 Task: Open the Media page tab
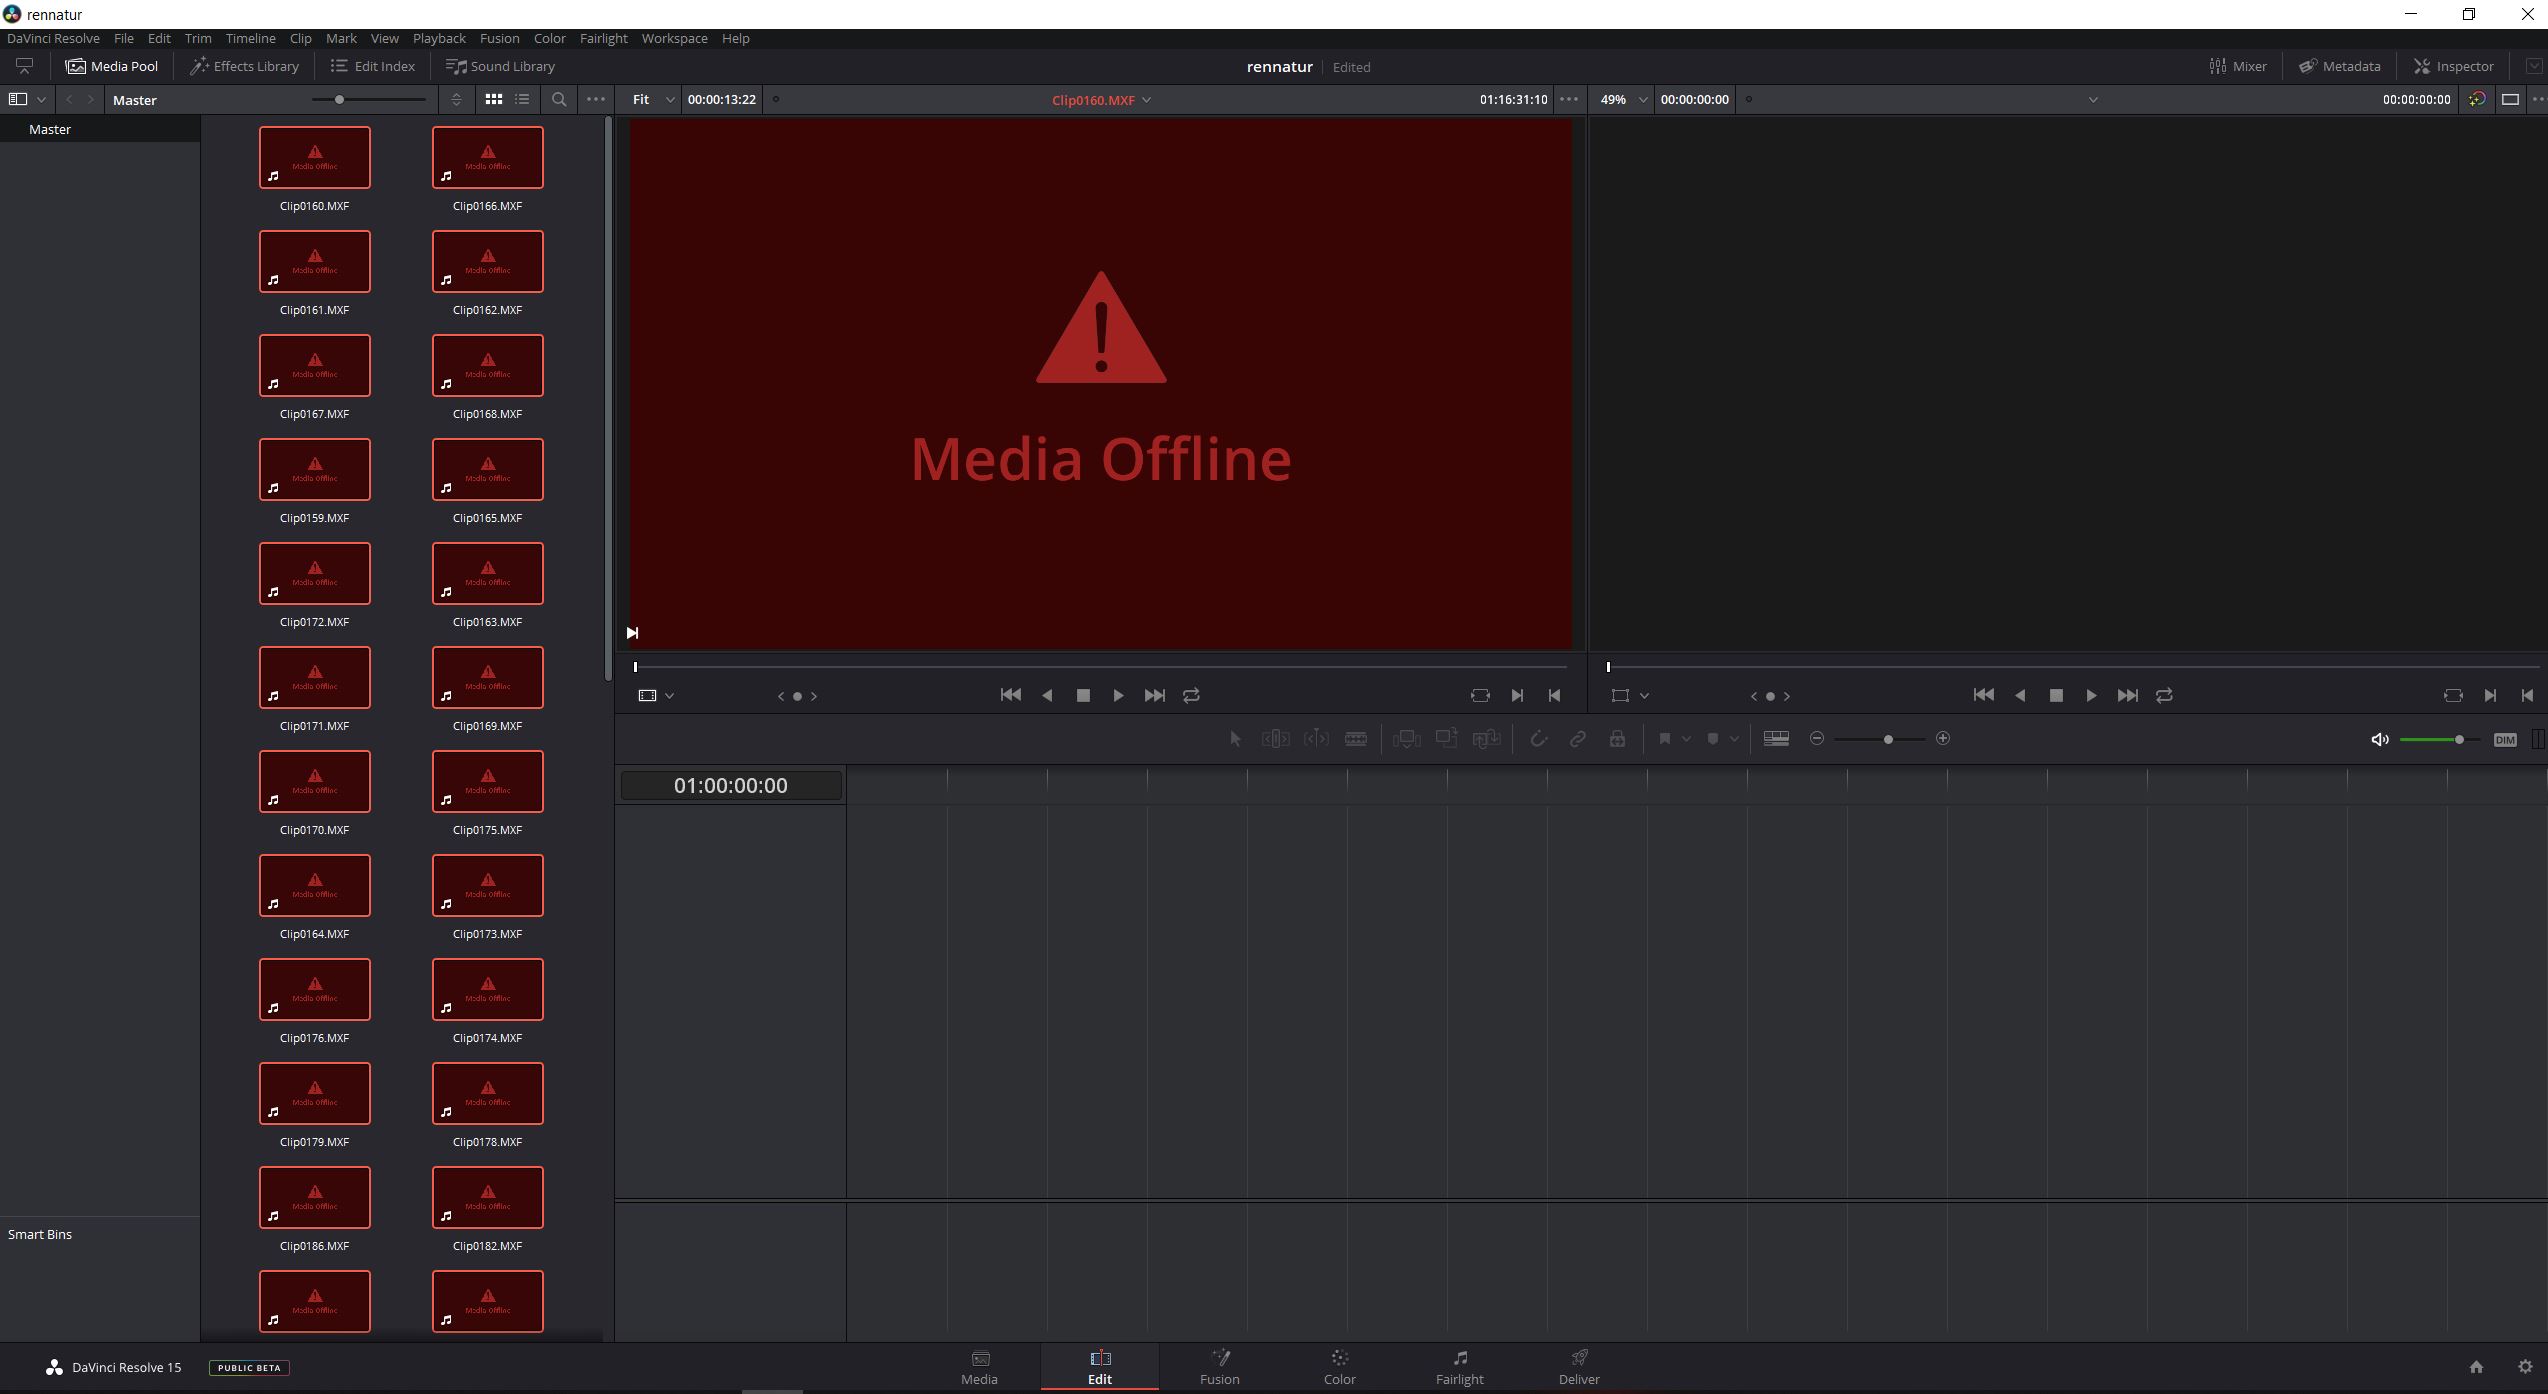(979, 1367)
